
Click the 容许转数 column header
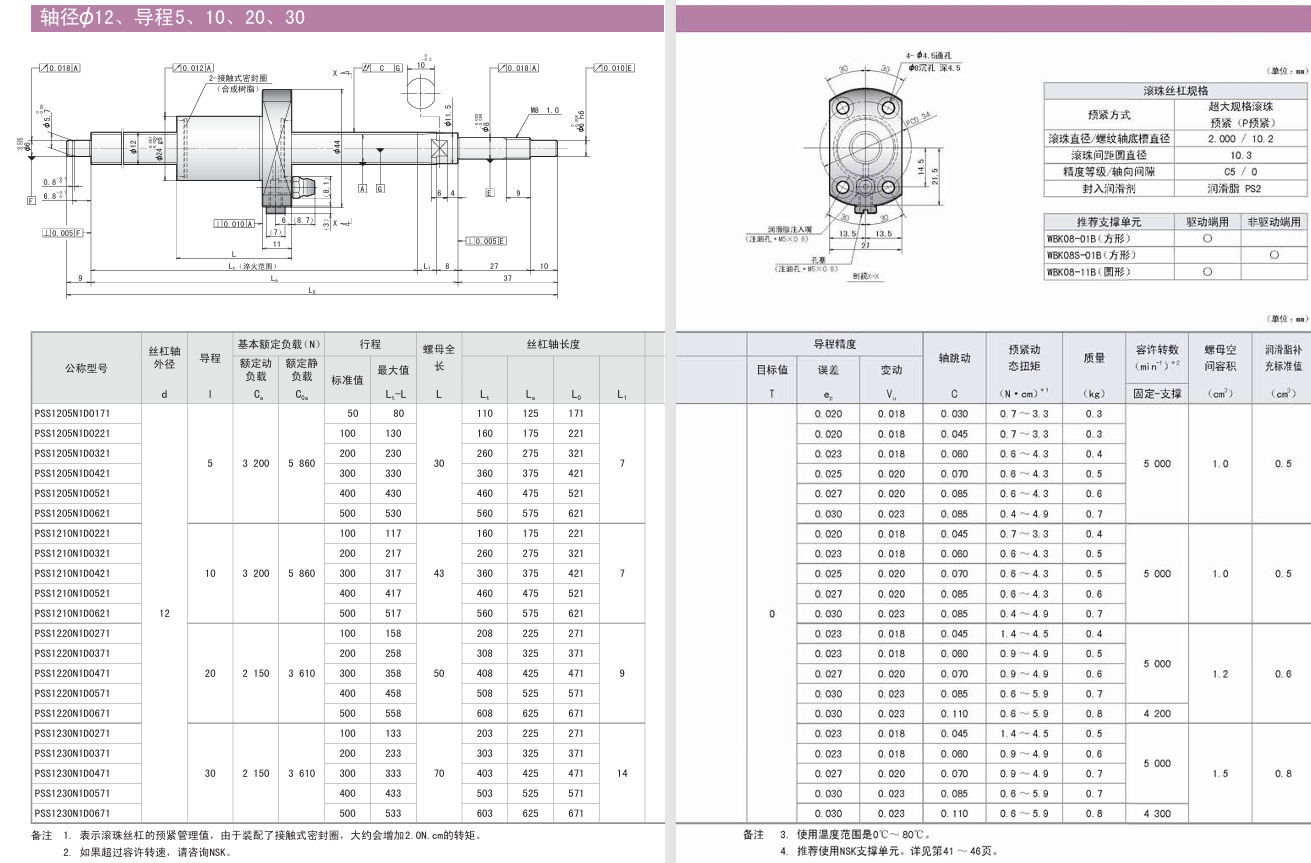[1157, 357]
